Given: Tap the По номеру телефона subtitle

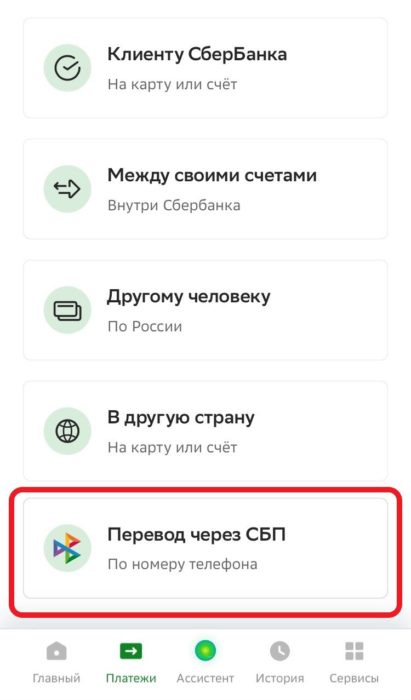Looking at the screenshot, I should point(183,564).
